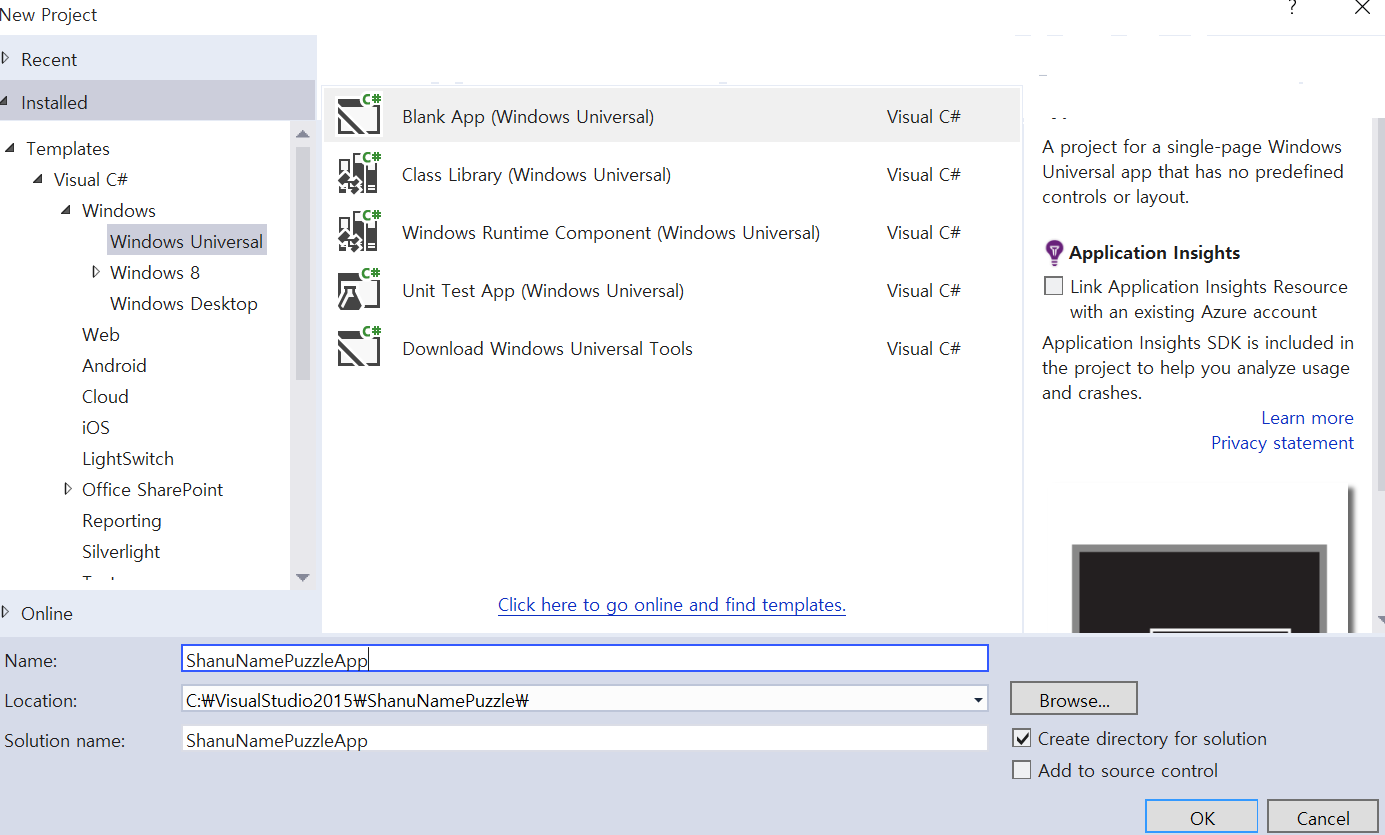Select Download Windows Universal Tools text
This screenshot has width=1385, height=835.
click(x=547, y=348)
